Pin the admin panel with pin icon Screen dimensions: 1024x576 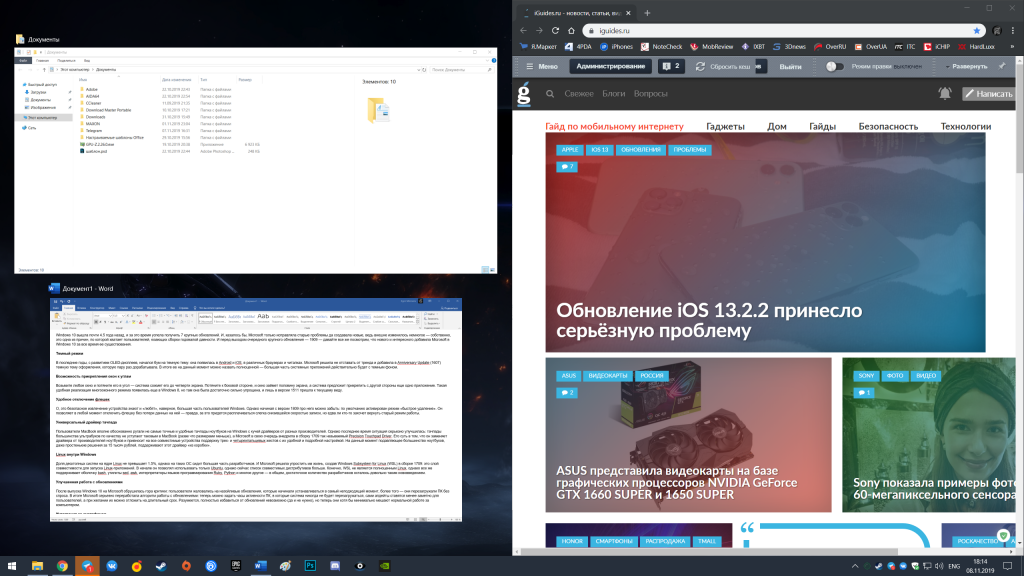pyautogui.click(x=1002, y=66)
